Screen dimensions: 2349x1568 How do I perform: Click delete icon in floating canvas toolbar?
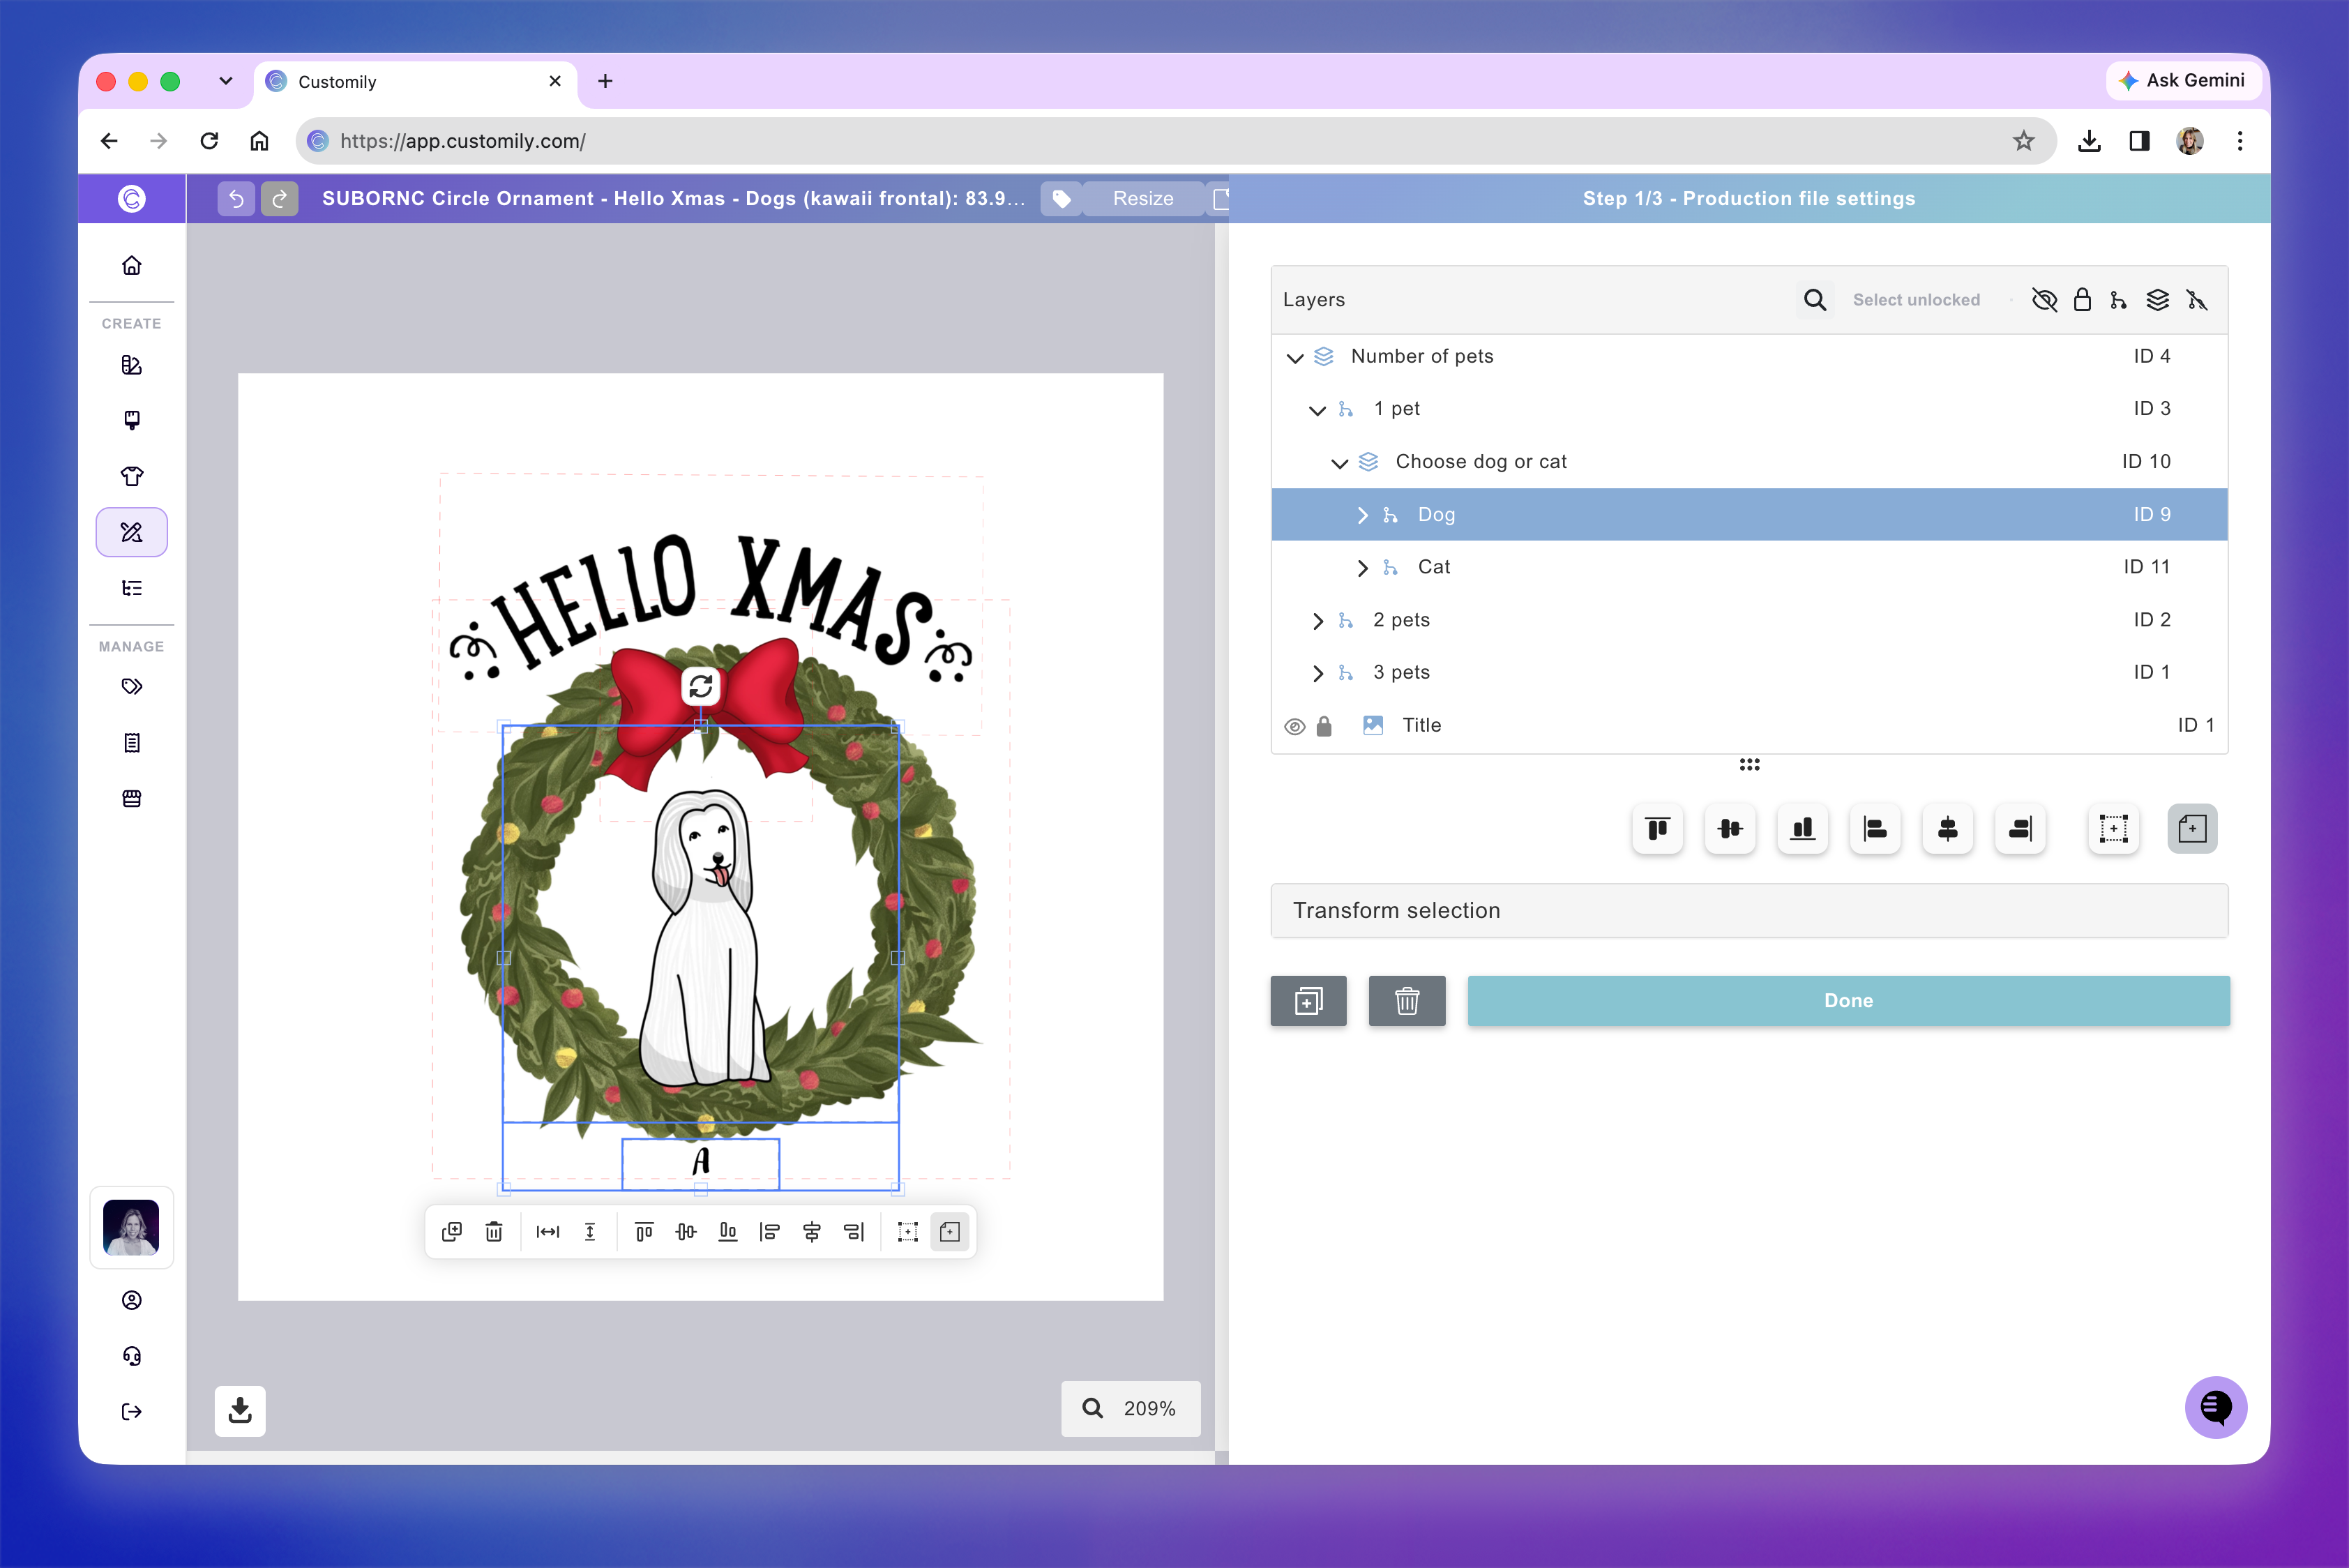point(494,1232)
